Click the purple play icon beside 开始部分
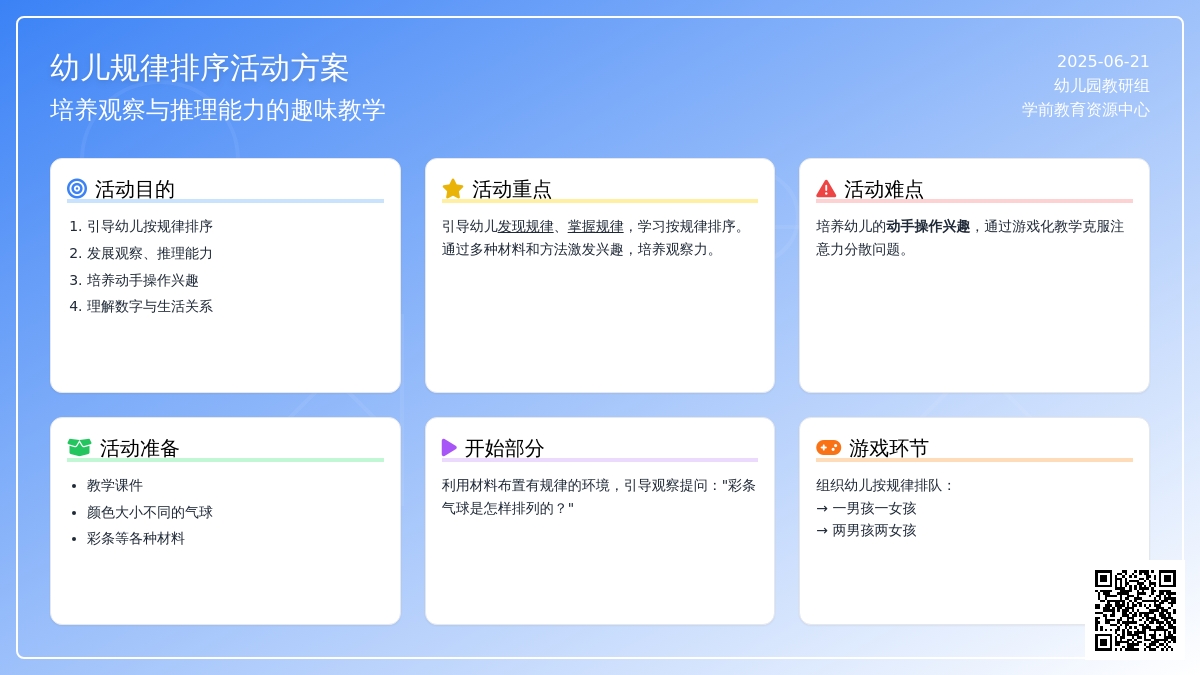1200x675 pixels. [449, 447]
